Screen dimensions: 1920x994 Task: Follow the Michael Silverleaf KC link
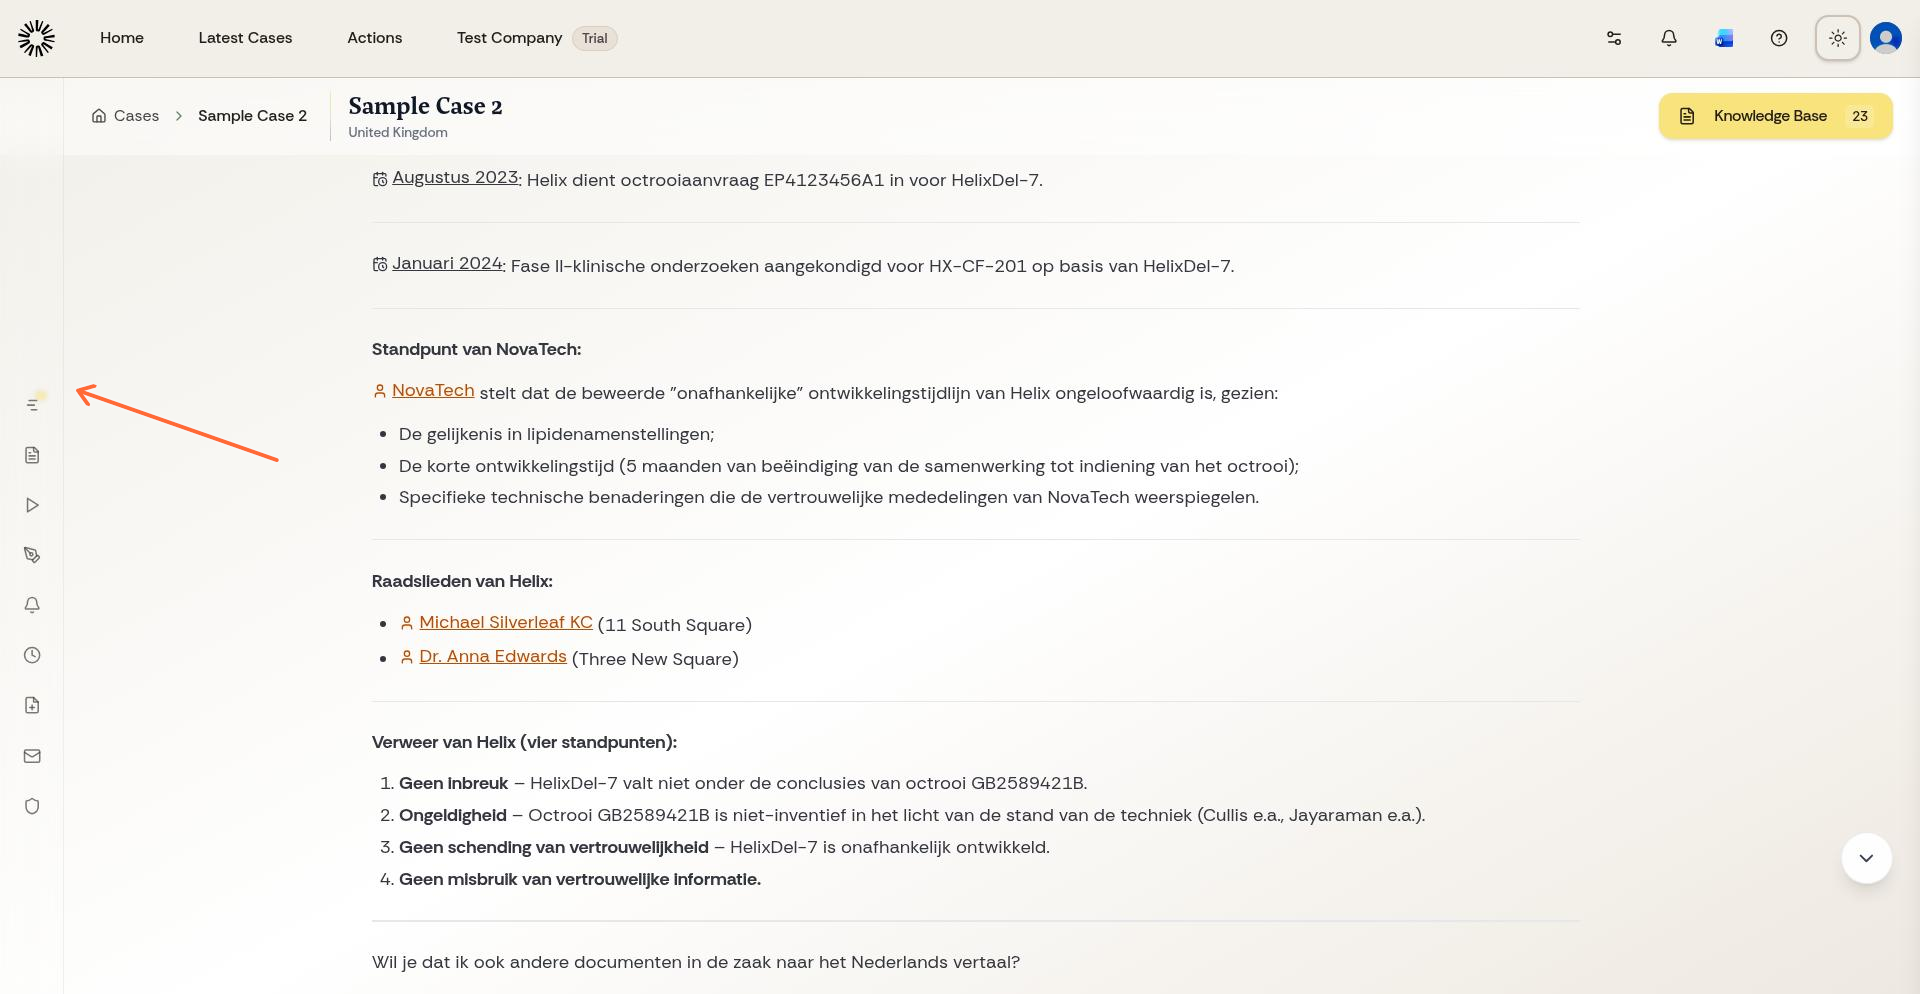click(506, 622)
